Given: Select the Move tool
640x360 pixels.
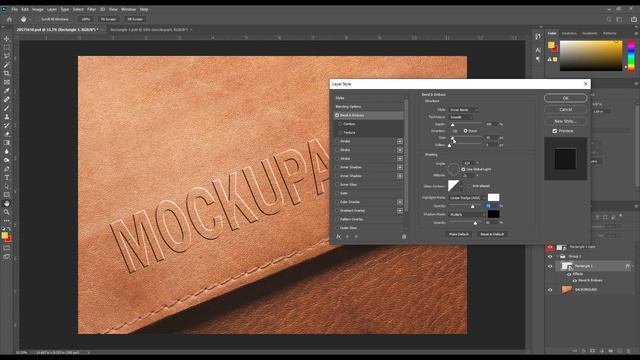Looking at the screenshot, I should click(x=7, y=39).
